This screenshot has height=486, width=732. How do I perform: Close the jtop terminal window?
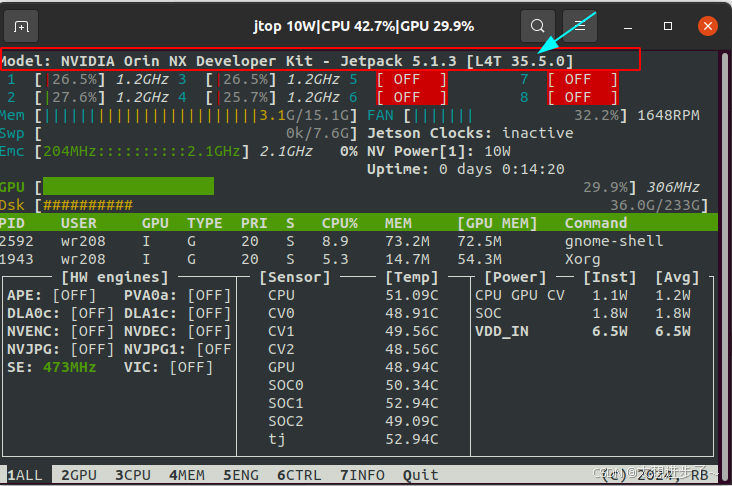(x=708, y=26)
